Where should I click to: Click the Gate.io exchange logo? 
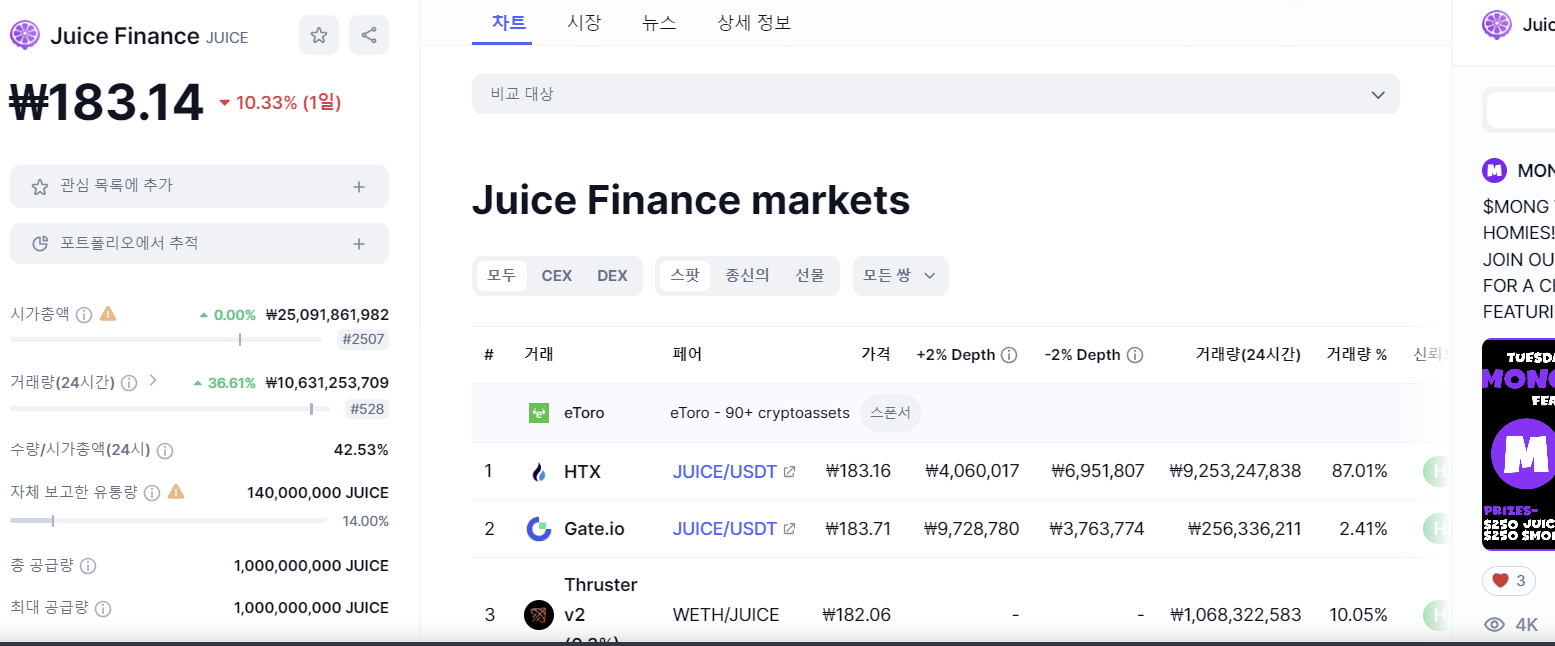pos(539,529)
